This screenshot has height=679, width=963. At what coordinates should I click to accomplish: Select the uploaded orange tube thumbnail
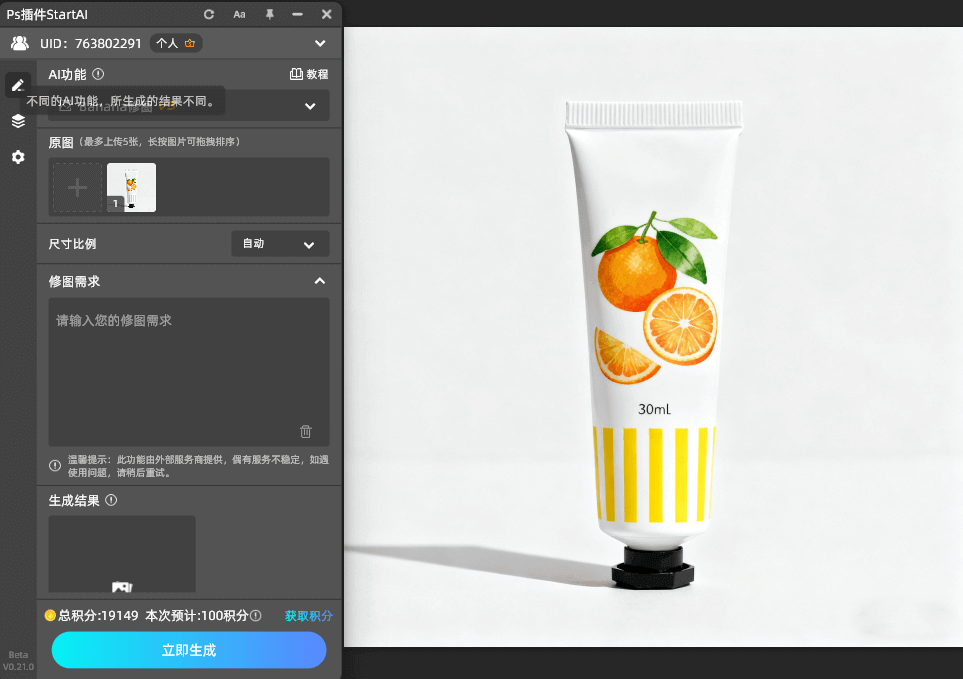coord(131,187)
